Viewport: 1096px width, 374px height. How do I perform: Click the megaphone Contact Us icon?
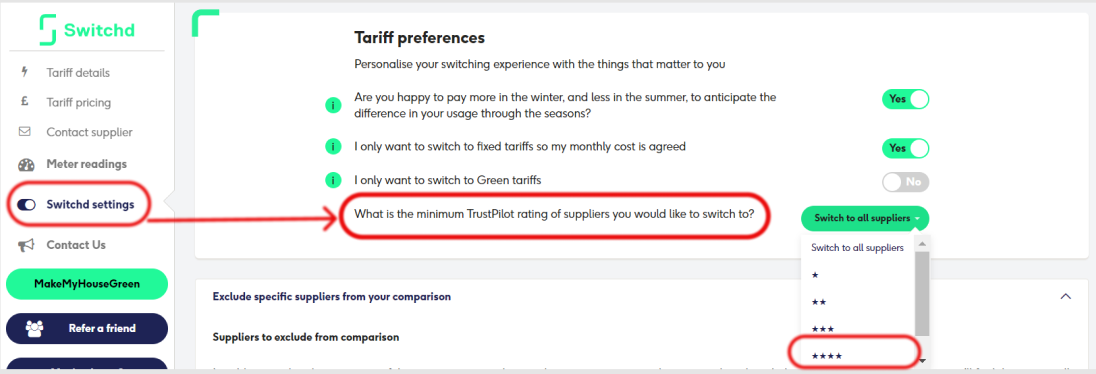click(x=26, y=245)
